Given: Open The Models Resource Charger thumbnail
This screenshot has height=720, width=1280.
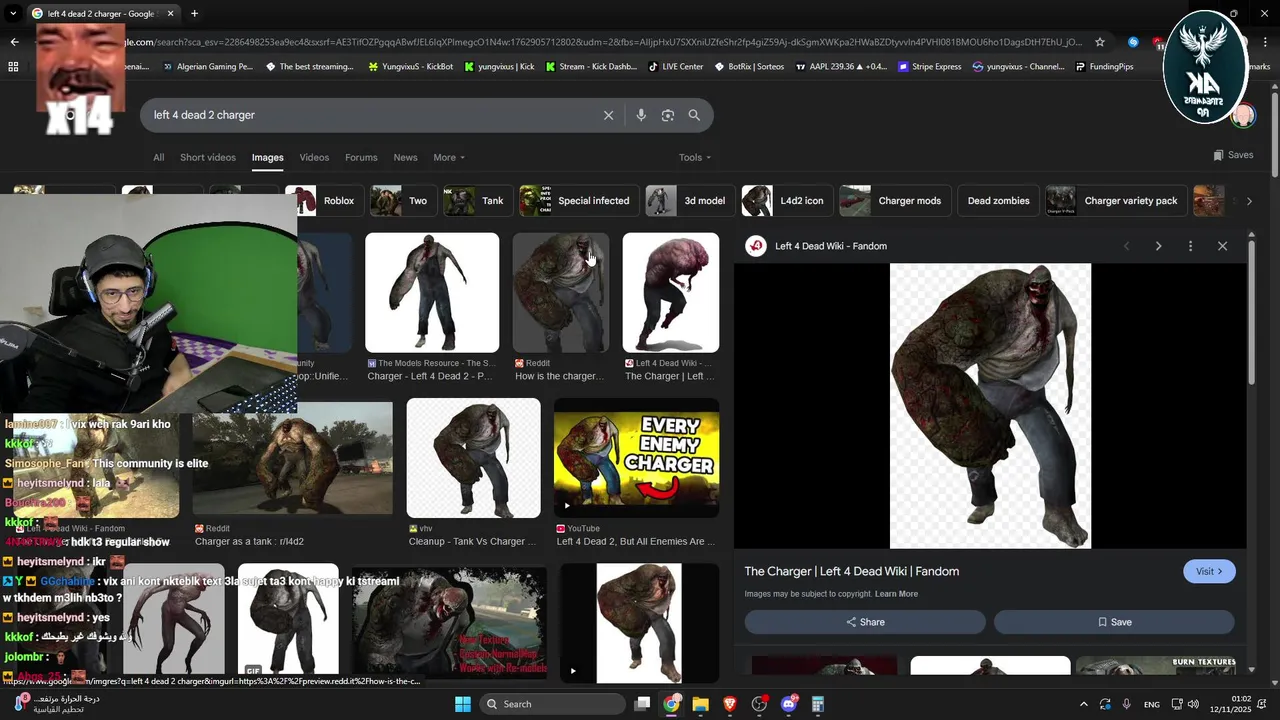Looking at the screenshot, I should tap(432, 292).
